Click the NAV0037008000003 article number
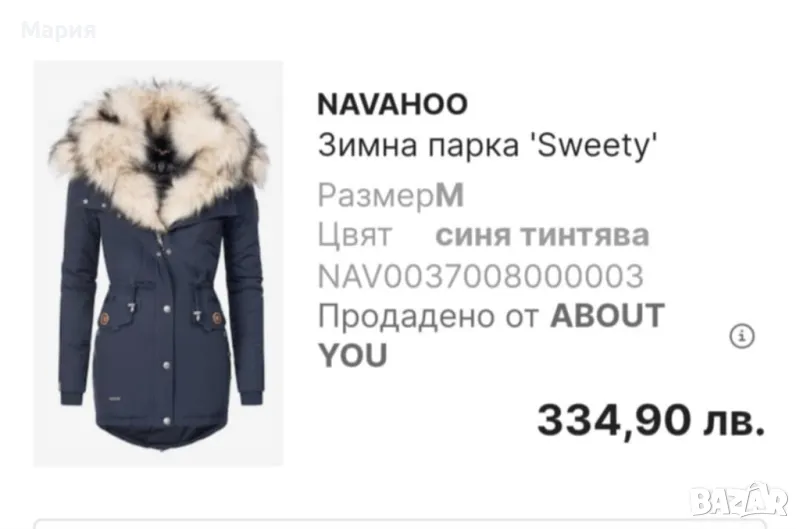800x529 pixels. click(480, 276)
